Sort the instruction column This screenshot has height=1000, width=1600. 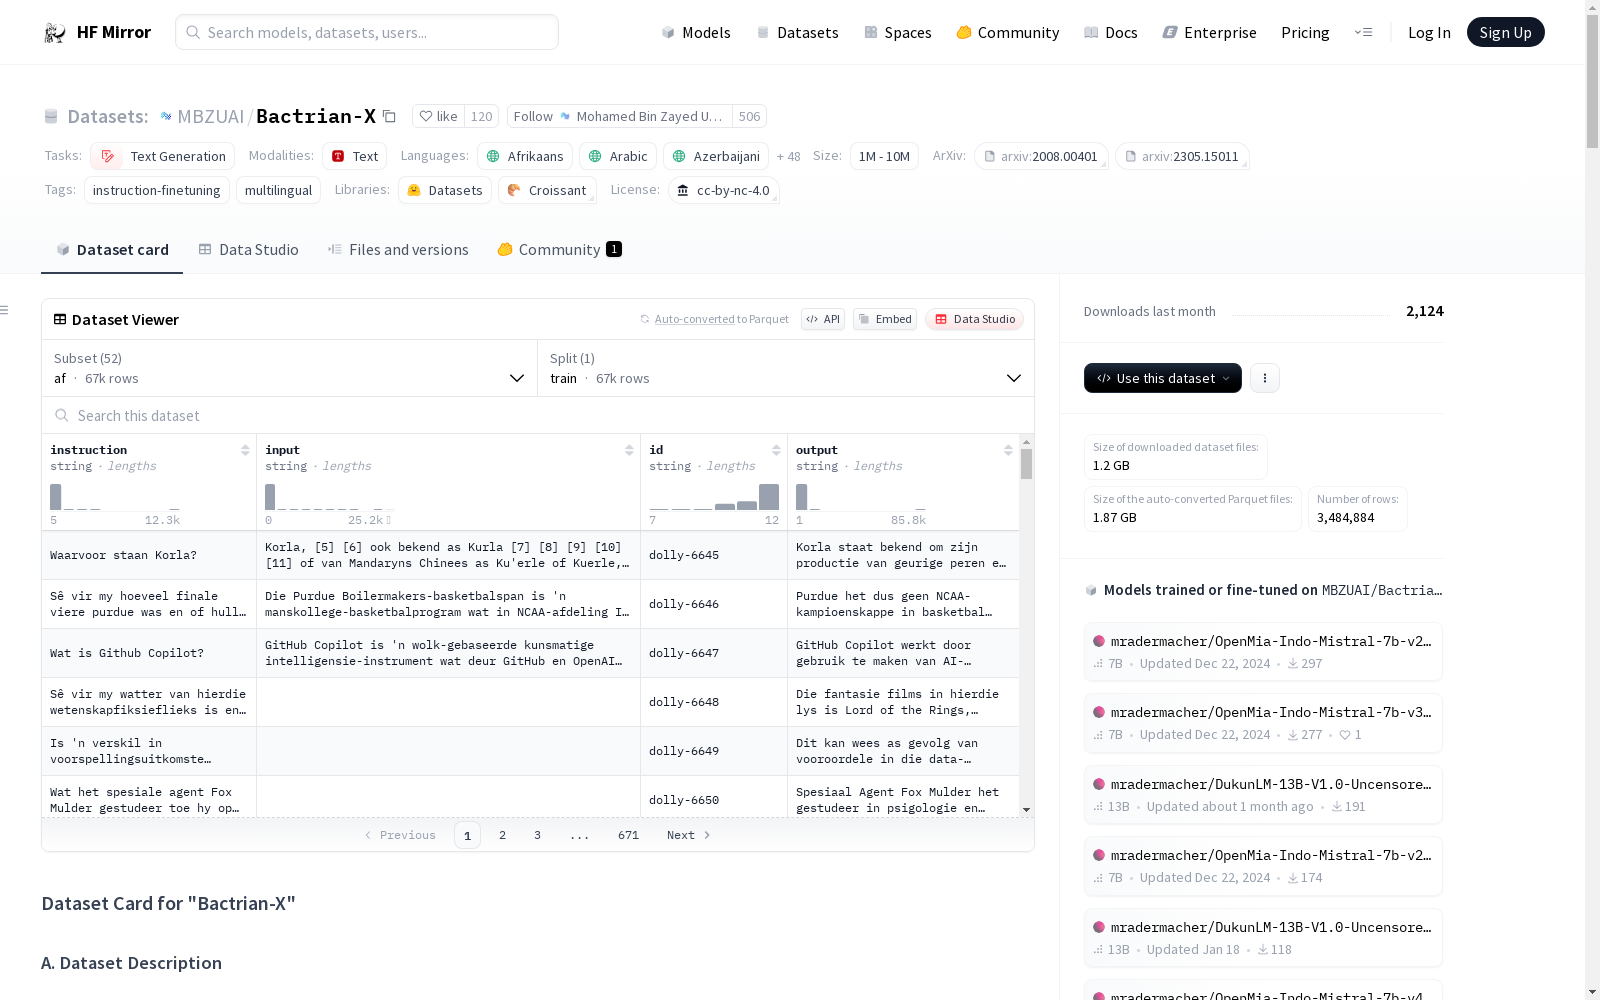click(x=245, y=450)
